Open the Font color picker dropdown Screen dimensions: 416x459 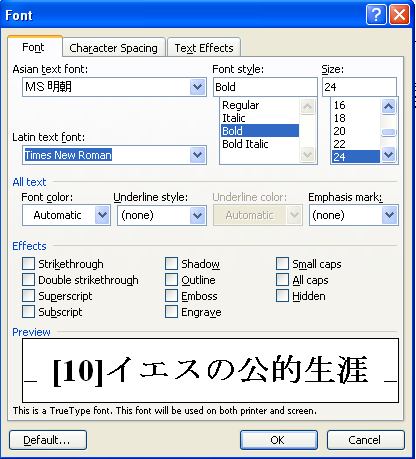tap(102, 215)
